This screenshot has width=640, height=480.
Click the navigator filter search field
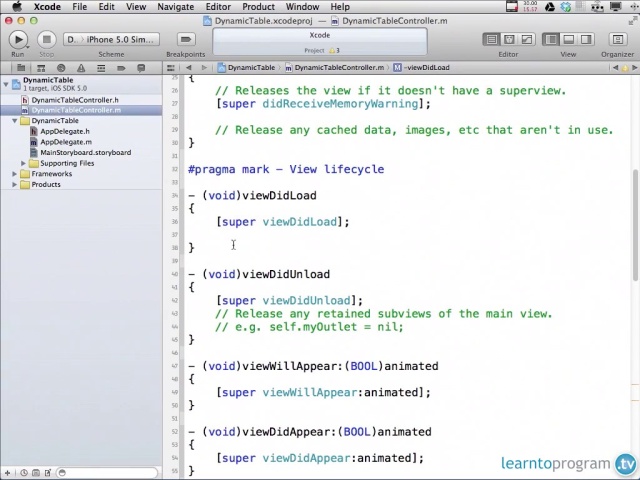pos(107,473)
